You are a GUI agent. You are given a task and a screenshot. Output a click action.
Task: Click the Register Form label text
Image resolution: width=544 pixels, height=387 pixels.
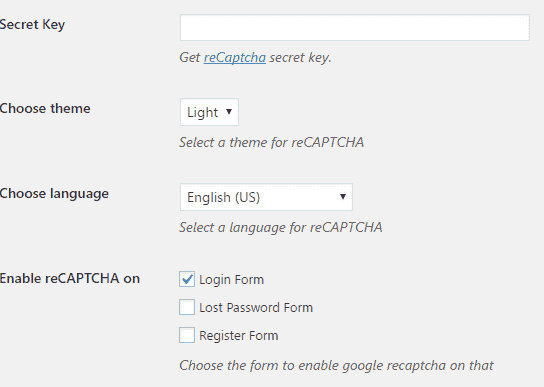pos(239,336)
